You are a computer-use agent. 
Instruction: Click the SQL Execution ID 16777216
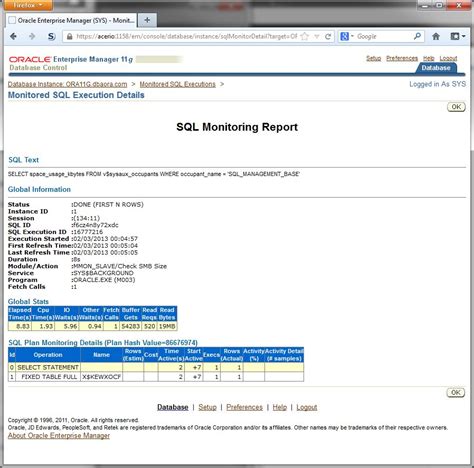88,232
